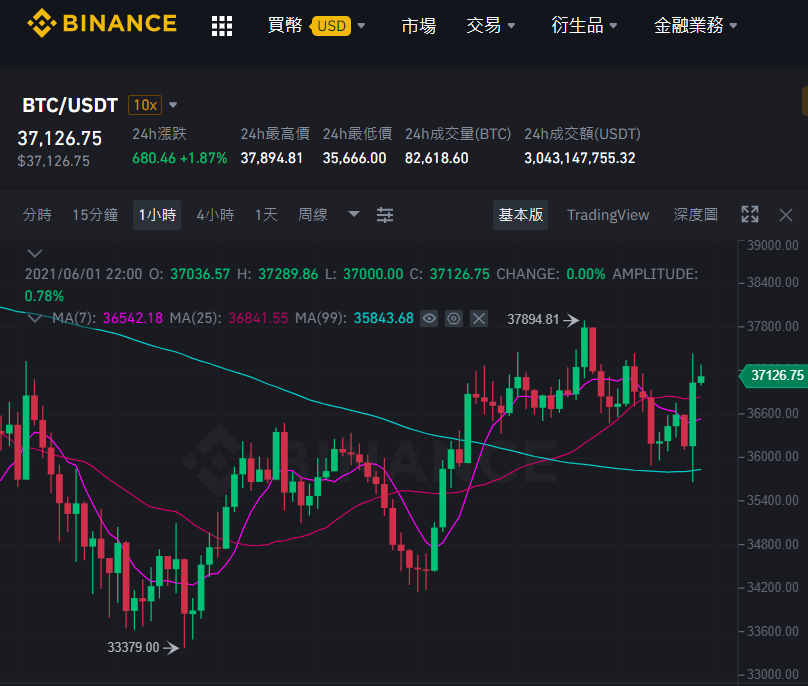Enter fullscreen chart mode

coord(750,214)
